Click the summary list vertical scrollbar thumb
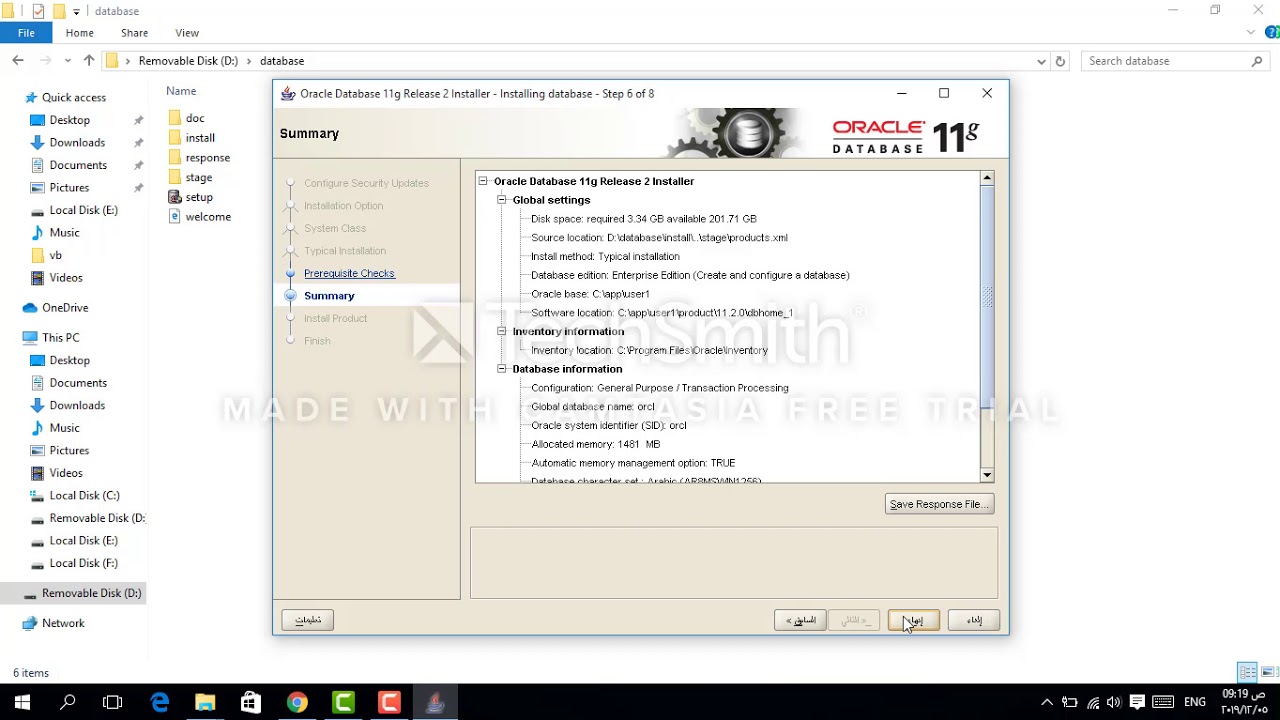The height and width of the screenshot is (720, 1280). [x=987, y=295]
